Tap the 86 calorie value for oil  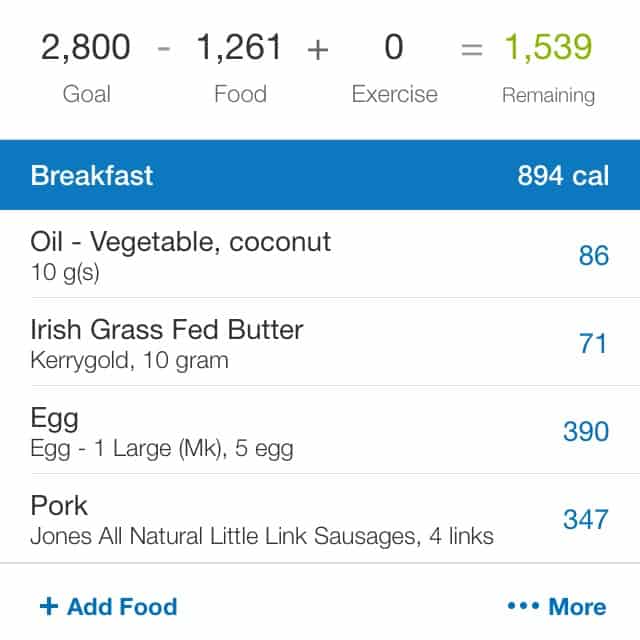pyautogui.click(x=594, y=256)
